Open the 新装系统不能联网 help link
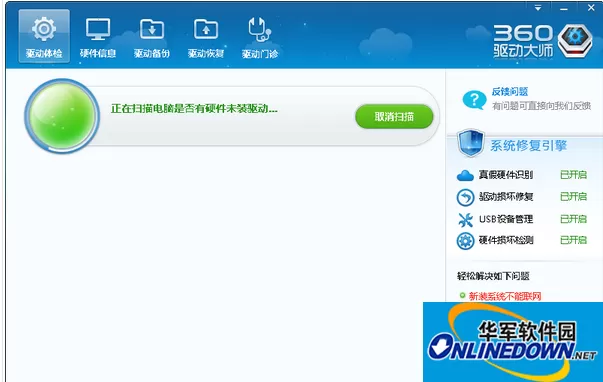Screen dimensions: 603x382 [505, 296]
